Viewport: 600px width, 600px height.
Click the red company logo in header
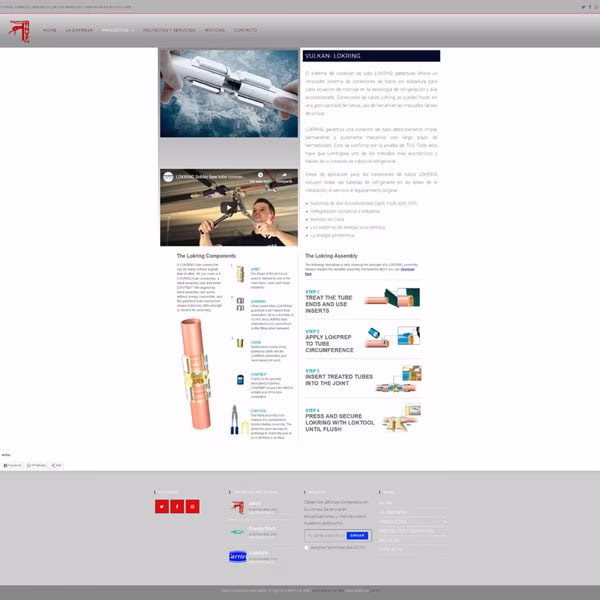(19, 31)
